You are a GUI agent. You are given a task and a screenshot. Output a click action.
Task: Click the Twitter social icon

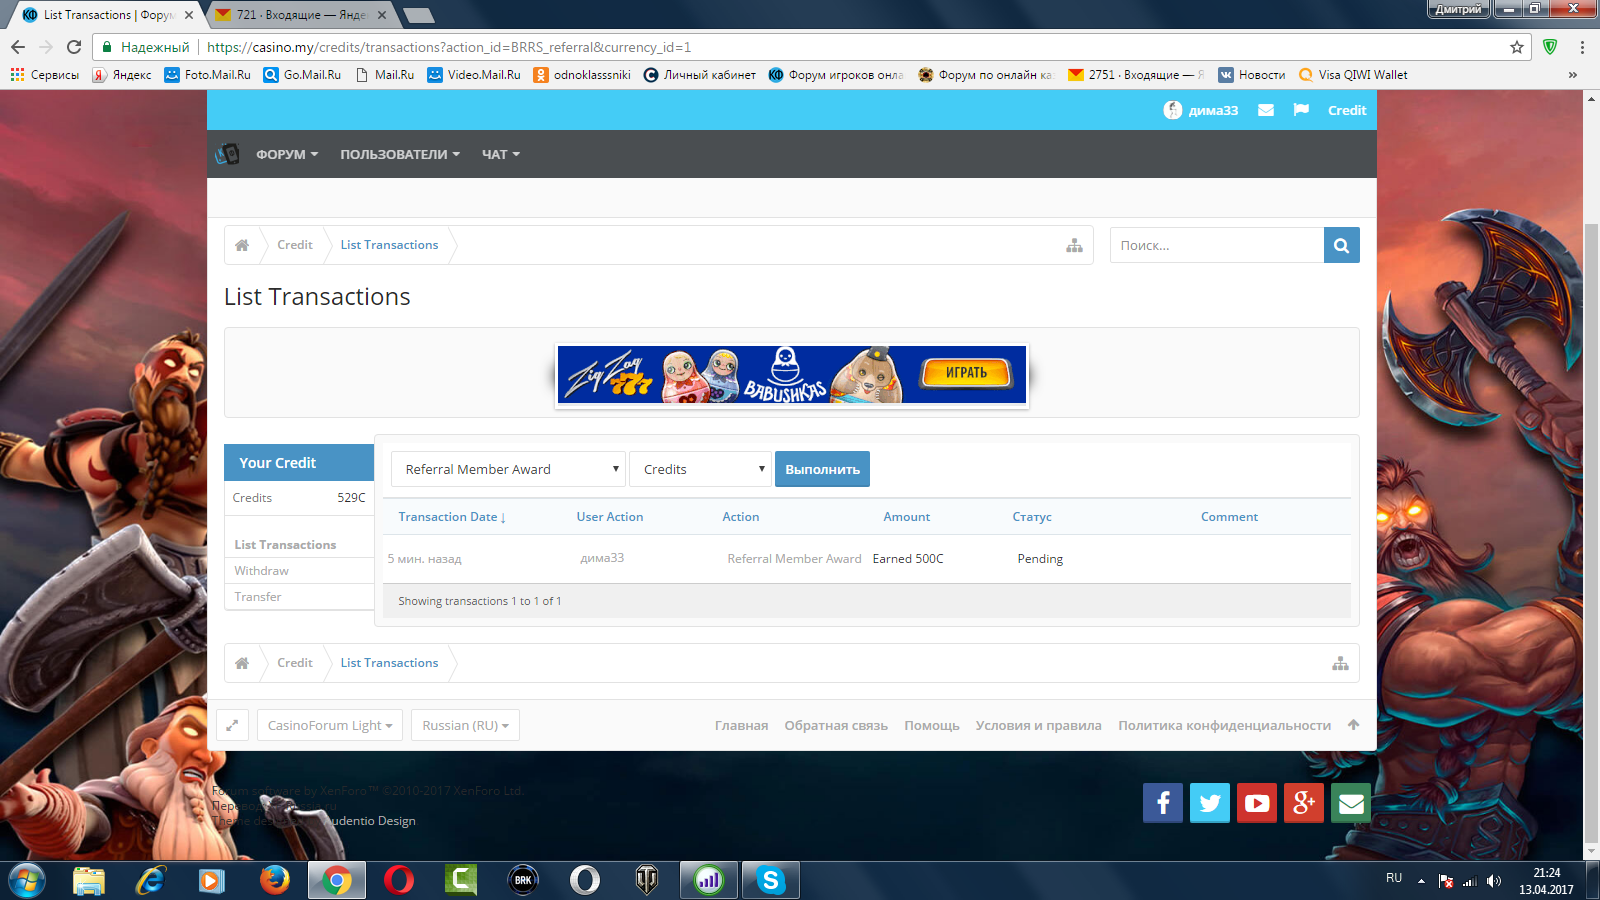click(1209, 803)
